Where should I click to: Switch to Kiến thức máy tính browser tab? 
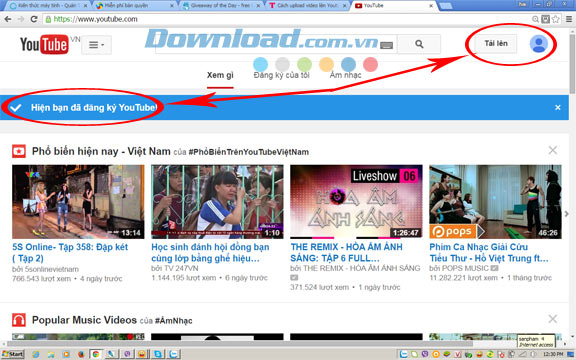(x=48, y=6)
